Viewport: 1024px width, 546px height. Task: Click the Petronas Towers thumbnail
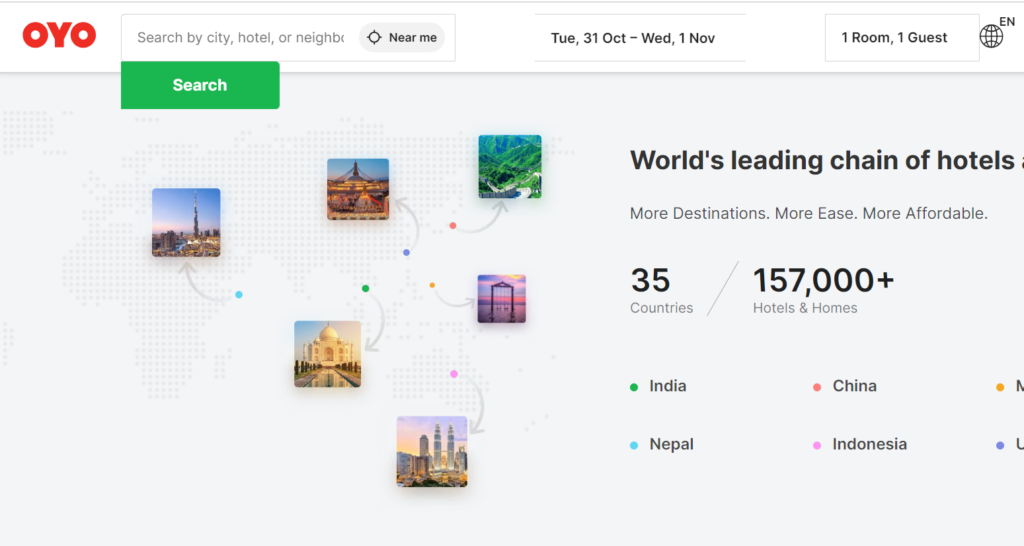pyautogui.click(x=432, y=451)
